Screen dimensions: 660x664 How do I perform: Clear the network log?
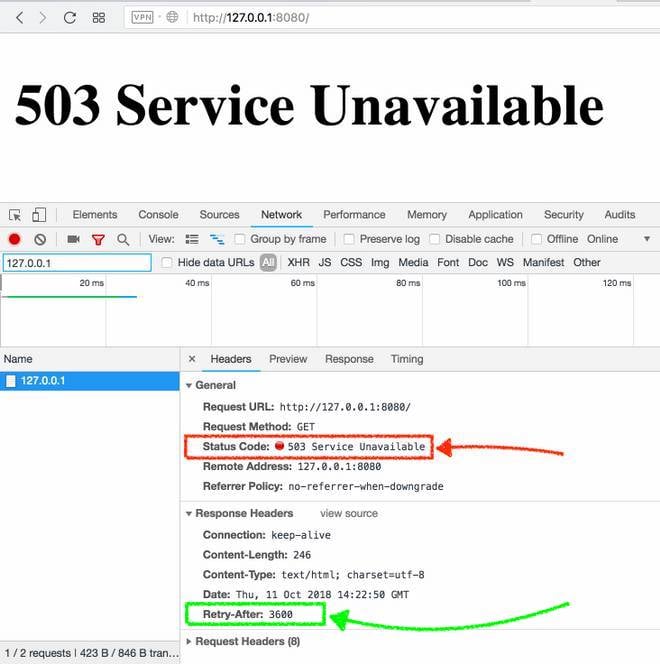40,240
